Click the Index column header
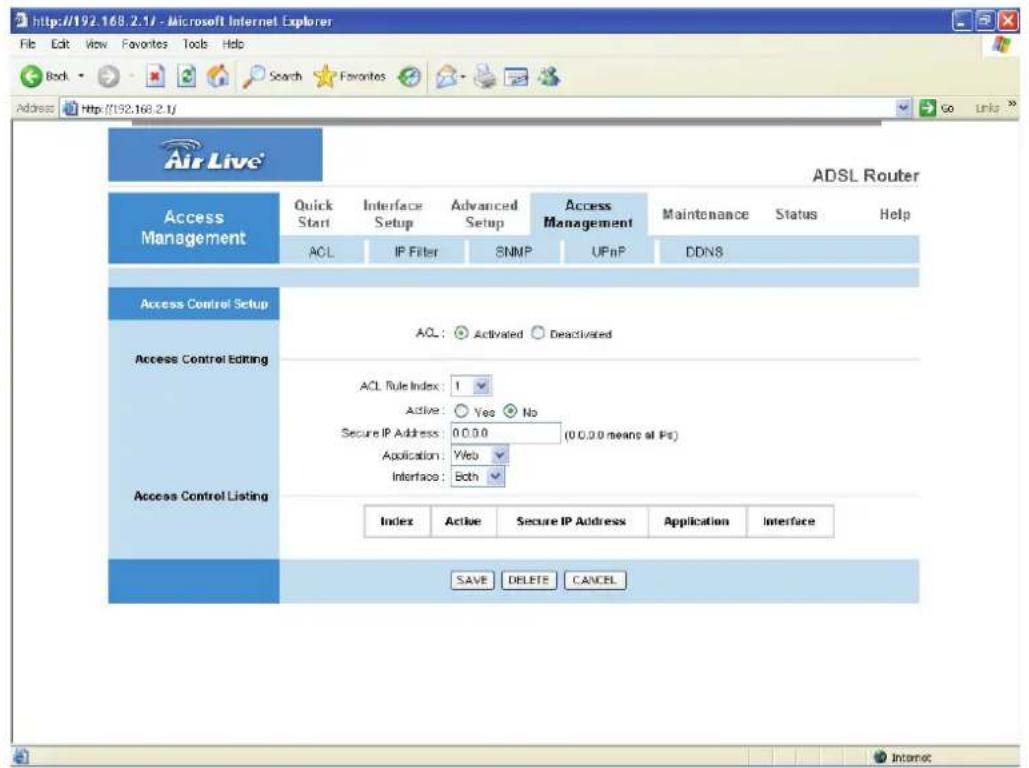 pyautogui.click(x=397, y=521)
